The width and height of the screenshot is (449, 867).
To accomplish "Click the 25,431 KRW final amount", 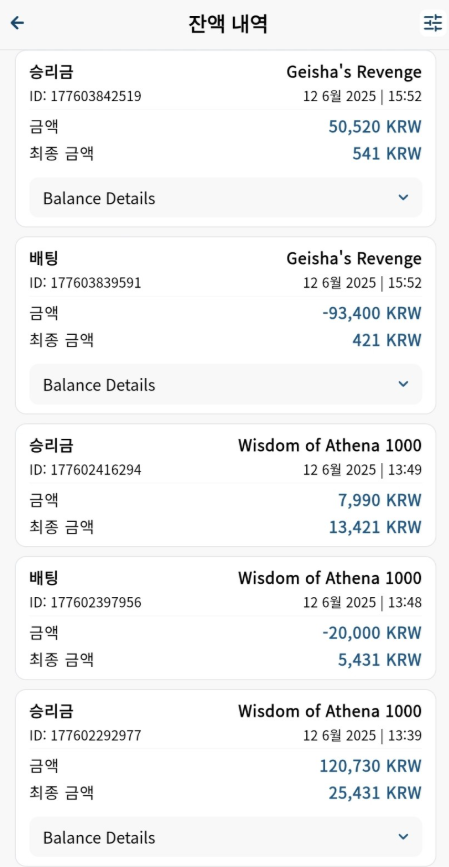I will [375, 793].
